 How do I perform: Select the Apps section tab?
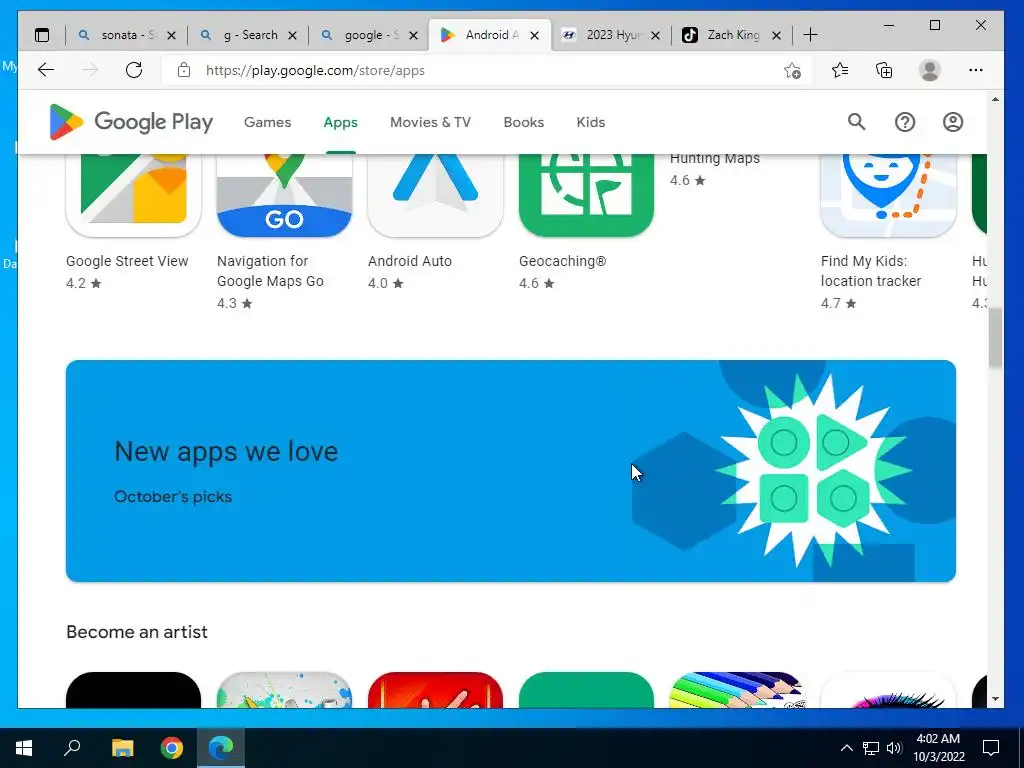pos(340,122)
